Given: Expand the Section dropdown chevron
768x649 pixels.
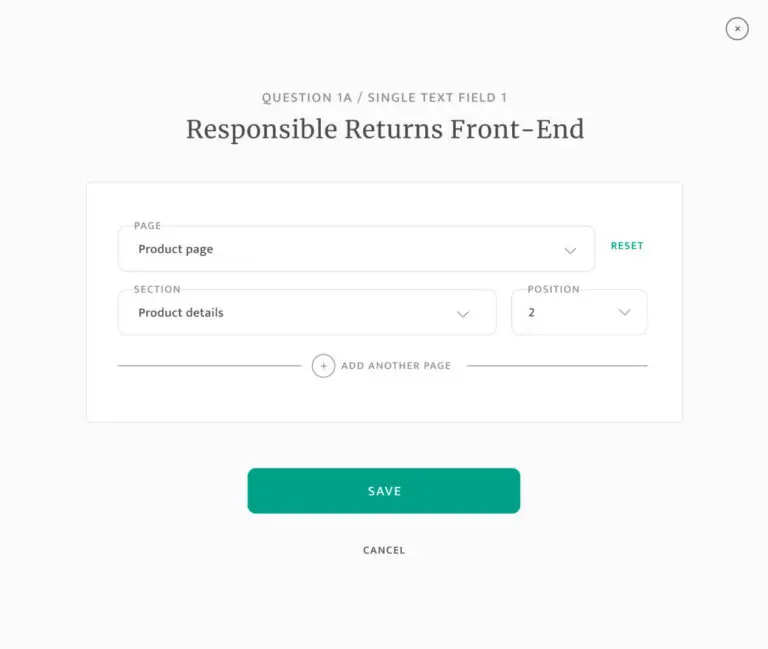Looking at the screenshot, I should [x=463, y=313].
